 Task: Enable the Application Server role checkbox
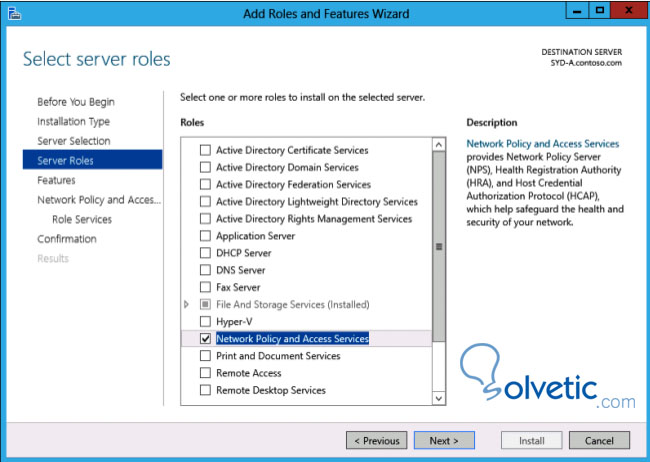tap(205, 236)
